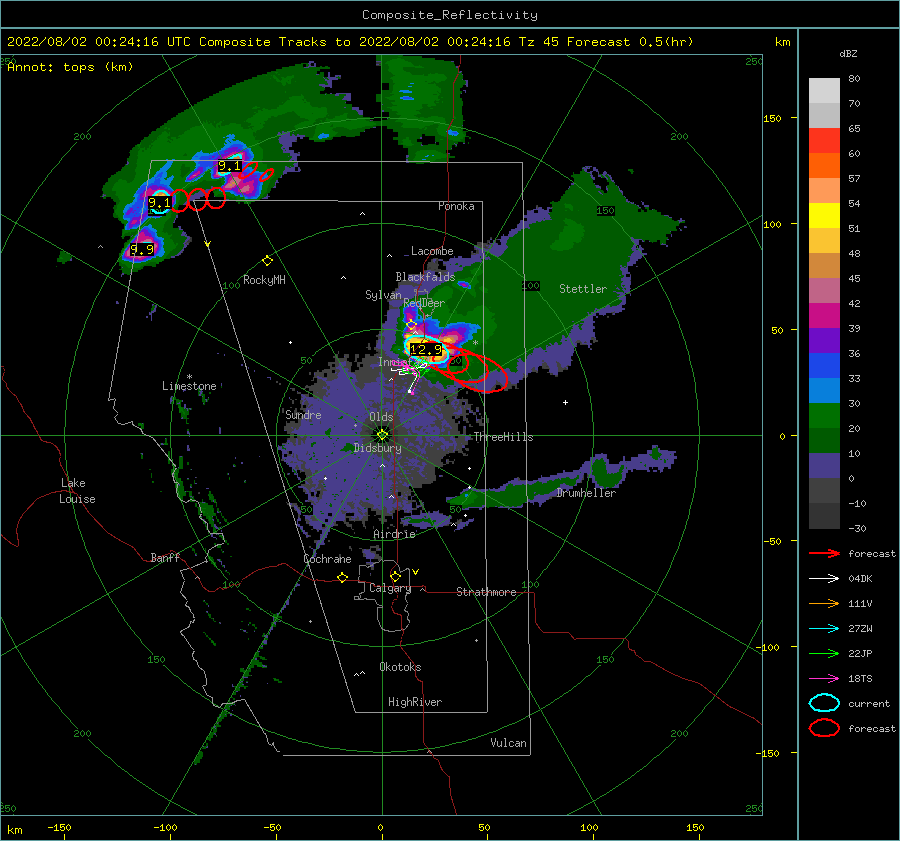Click the Banff town label
The image size is (900, 841).
click(x=165, y=558)
